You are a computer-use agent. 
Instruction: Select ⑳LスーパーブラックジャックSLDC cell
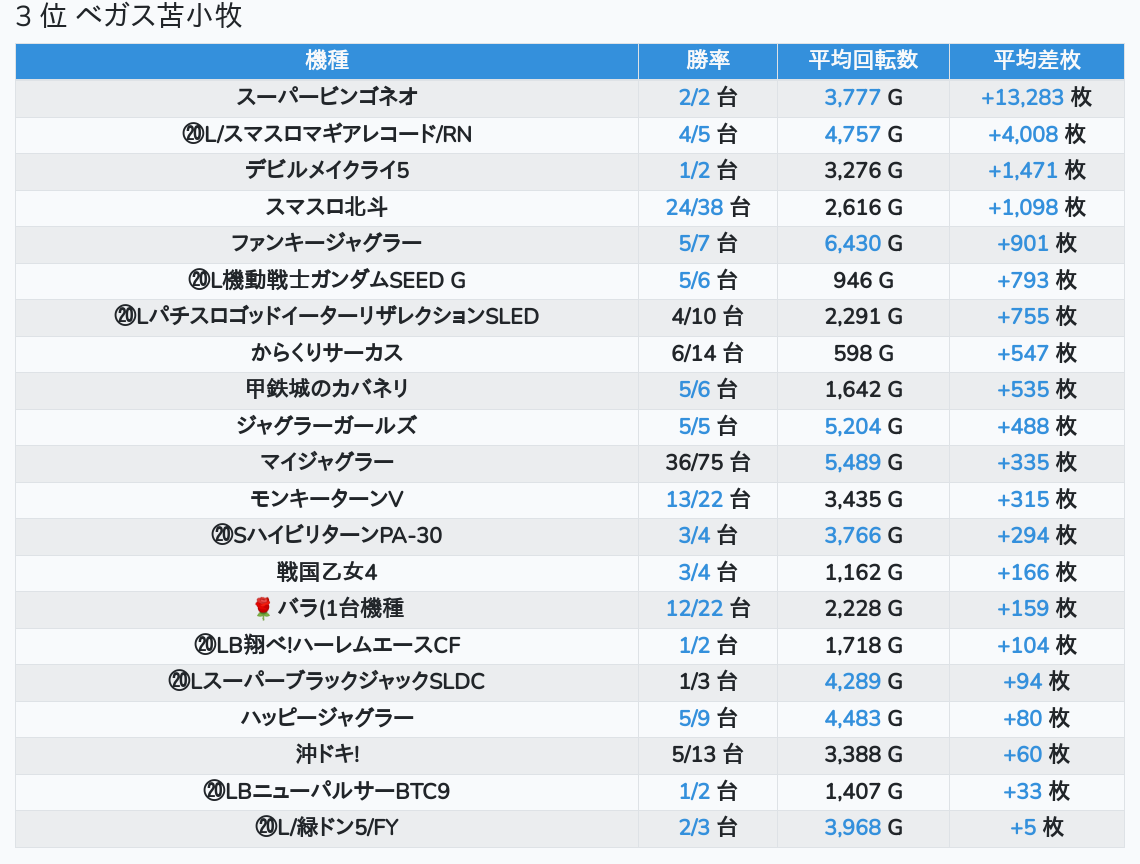pos(326,681)
